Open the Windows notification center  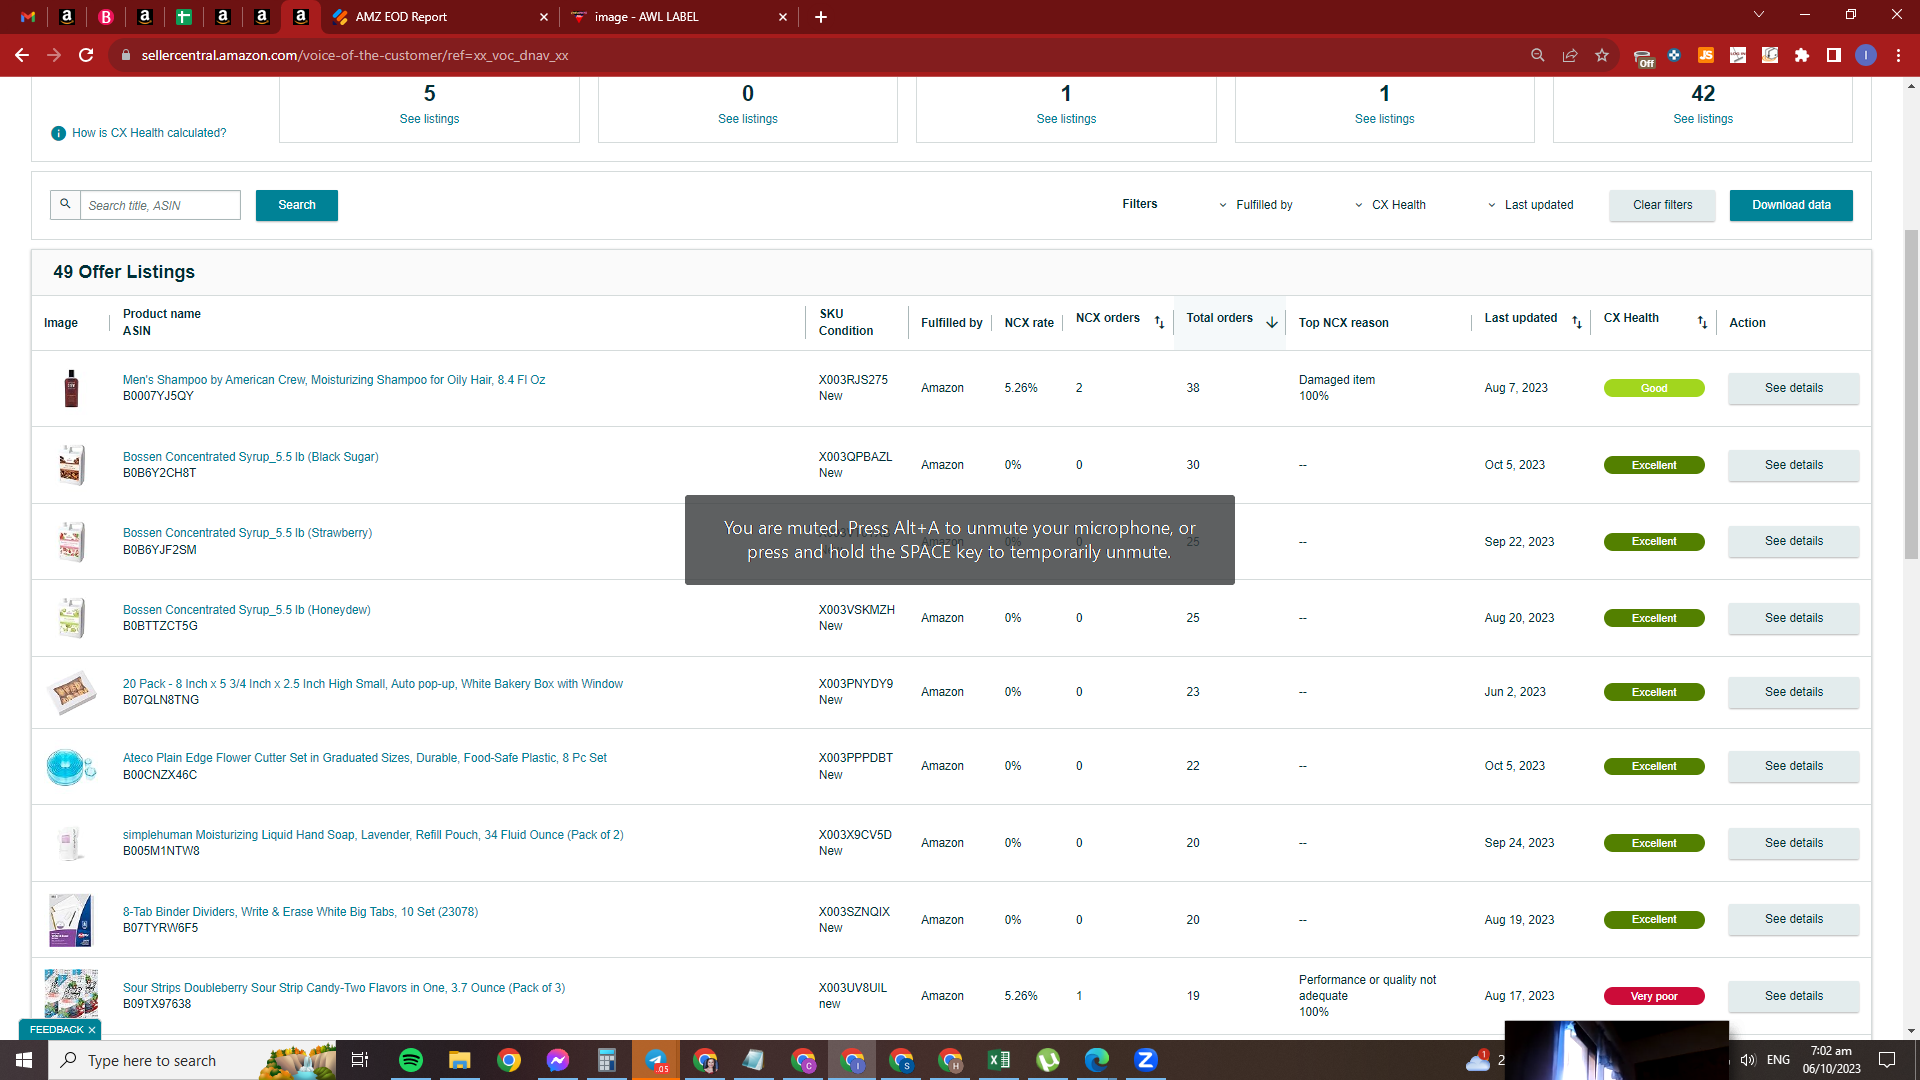click(x=1887, y=1060)
